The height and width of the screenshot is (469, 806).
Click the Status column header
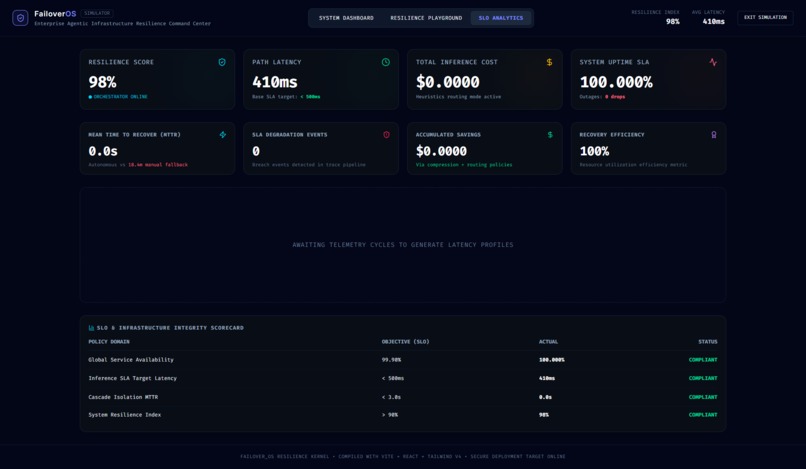tap(708, 341)
